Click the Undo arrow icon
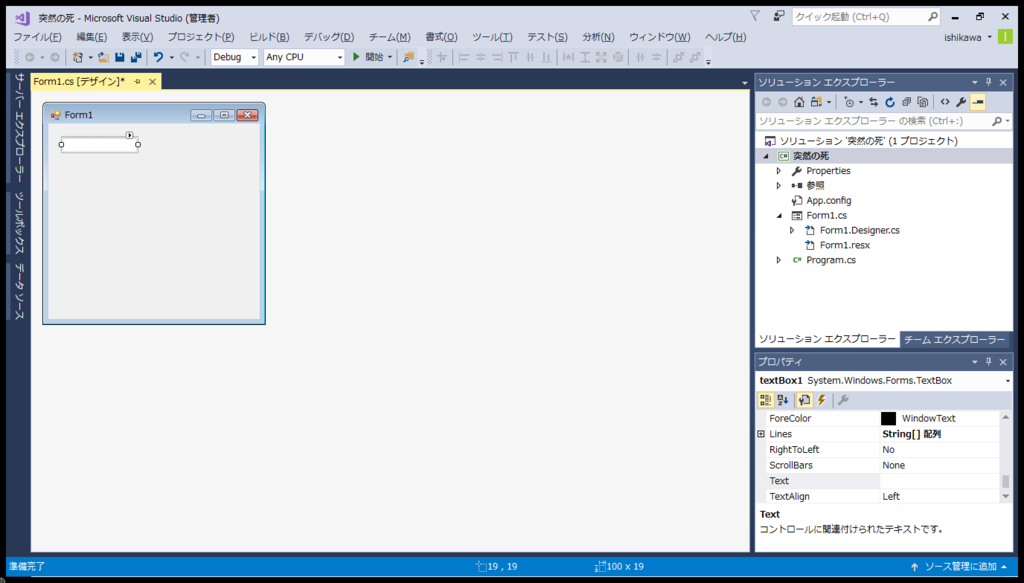The width and height of the screenshot is (1024, 583). pyautogui.click(x=158, y=57)
